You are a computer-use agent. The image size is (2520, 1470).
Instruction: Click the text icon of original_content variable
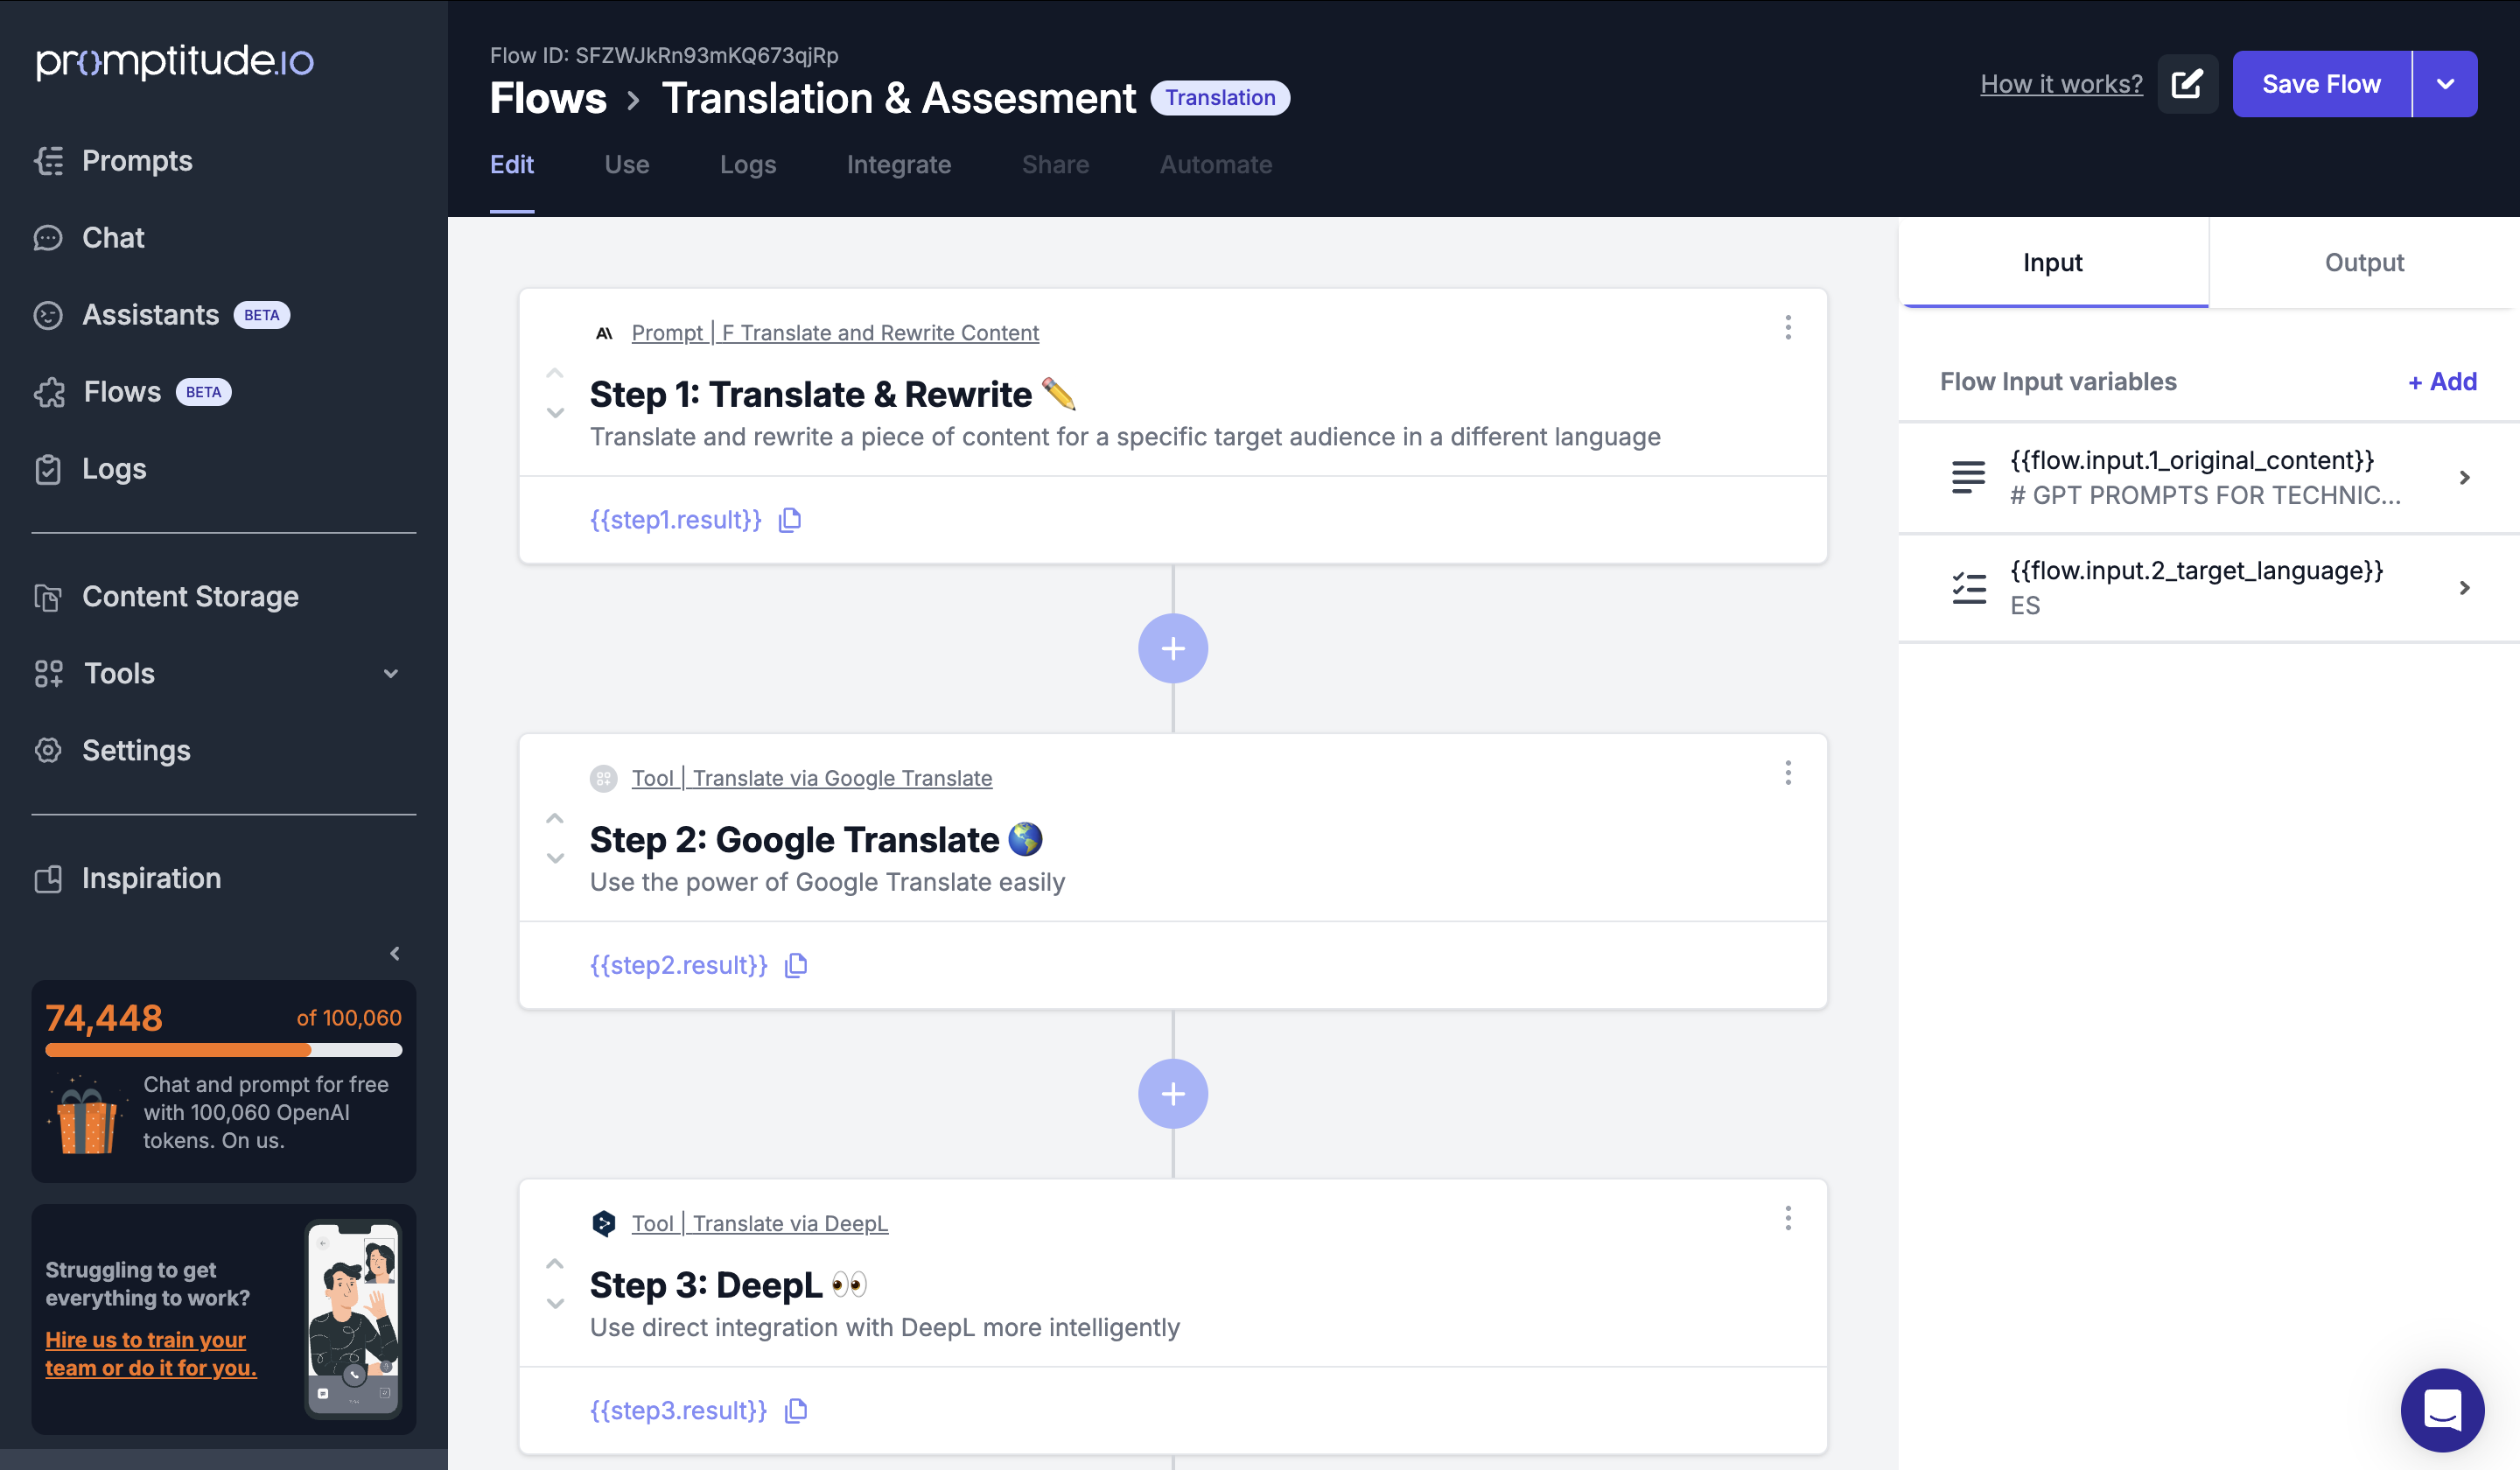tap(1968, 478)
